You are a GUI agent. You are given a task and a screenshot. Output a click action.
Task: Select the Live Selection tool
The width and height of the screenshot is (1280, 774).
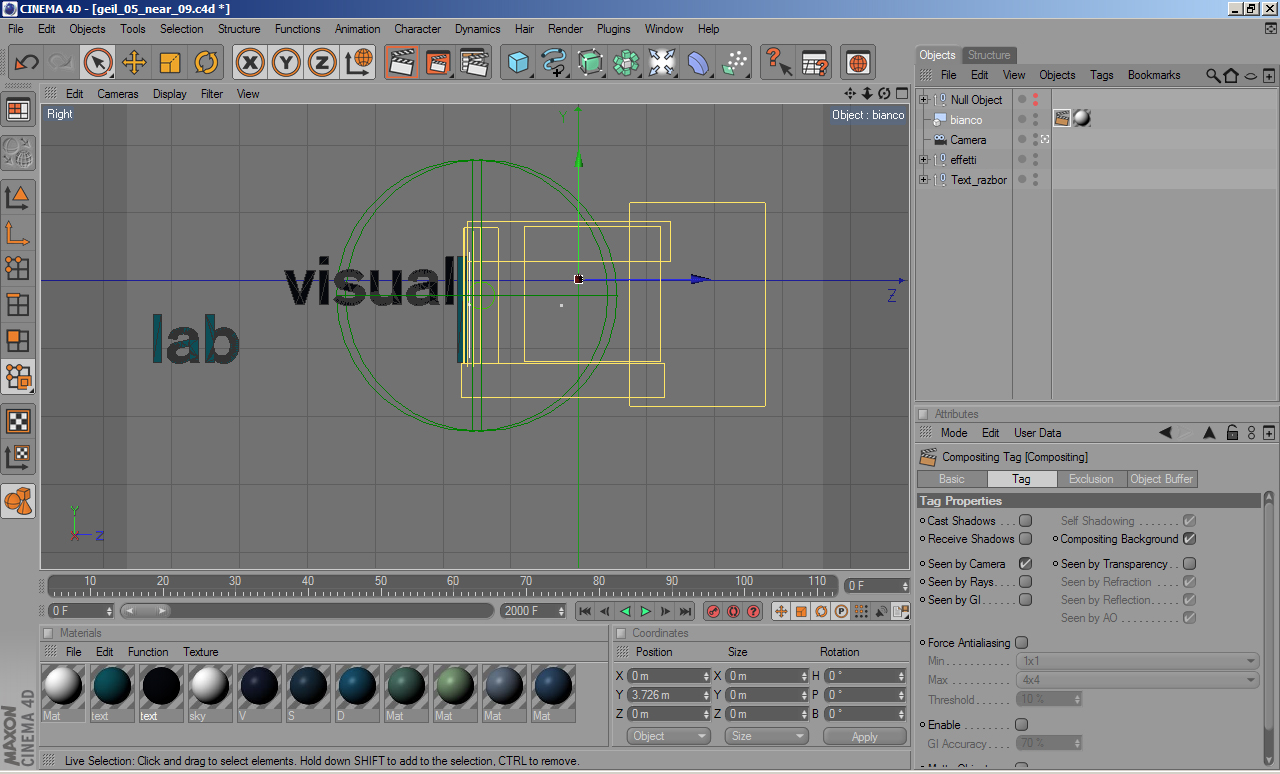98,63
